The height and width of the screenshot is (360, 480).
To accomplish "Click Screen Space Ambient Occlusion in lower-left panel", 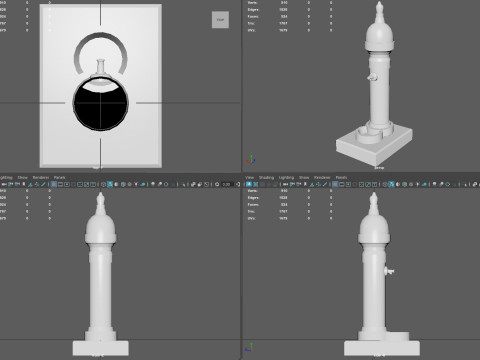I will click(153, 184).
